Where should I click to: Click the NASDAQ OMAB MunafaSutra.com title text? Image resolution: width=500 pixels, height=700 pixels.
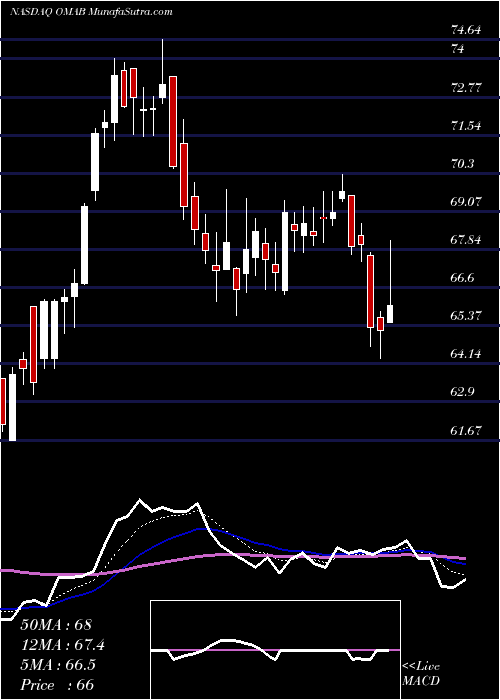coord(91,12)
